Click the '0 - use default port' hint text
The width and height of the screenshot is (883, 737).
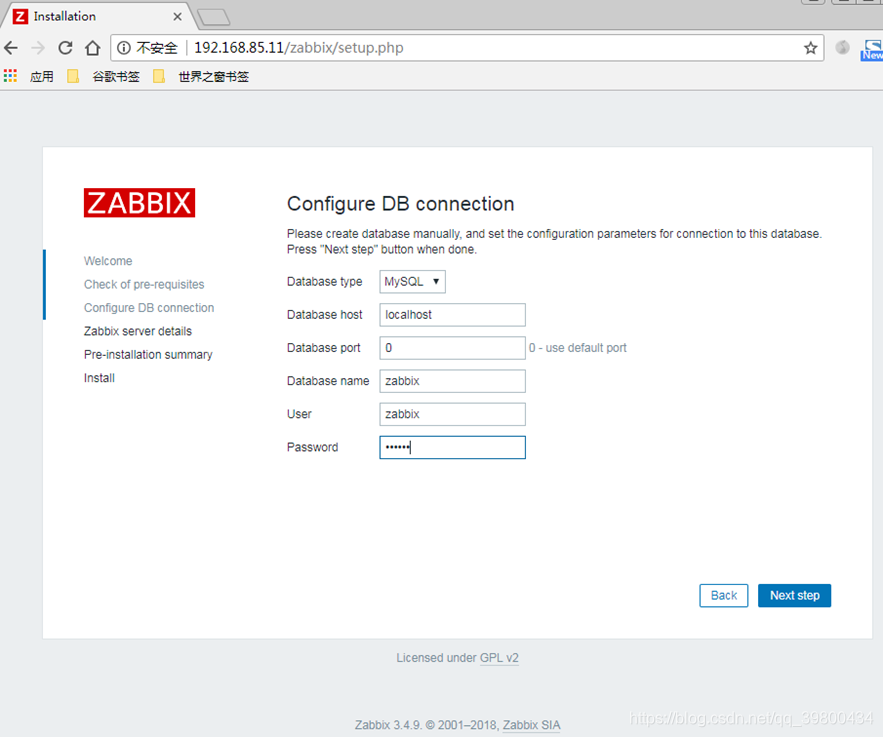[577, 348]
